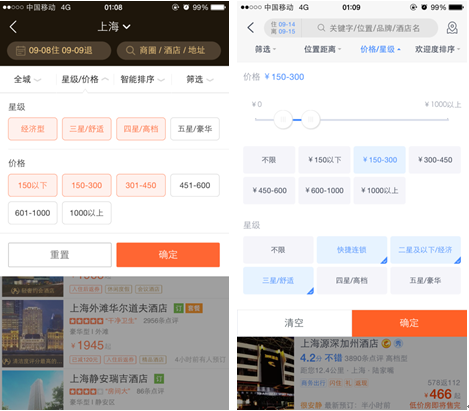Deselect the 150以下 price option
The image size is (469, 411).
[x=33, y=185]
